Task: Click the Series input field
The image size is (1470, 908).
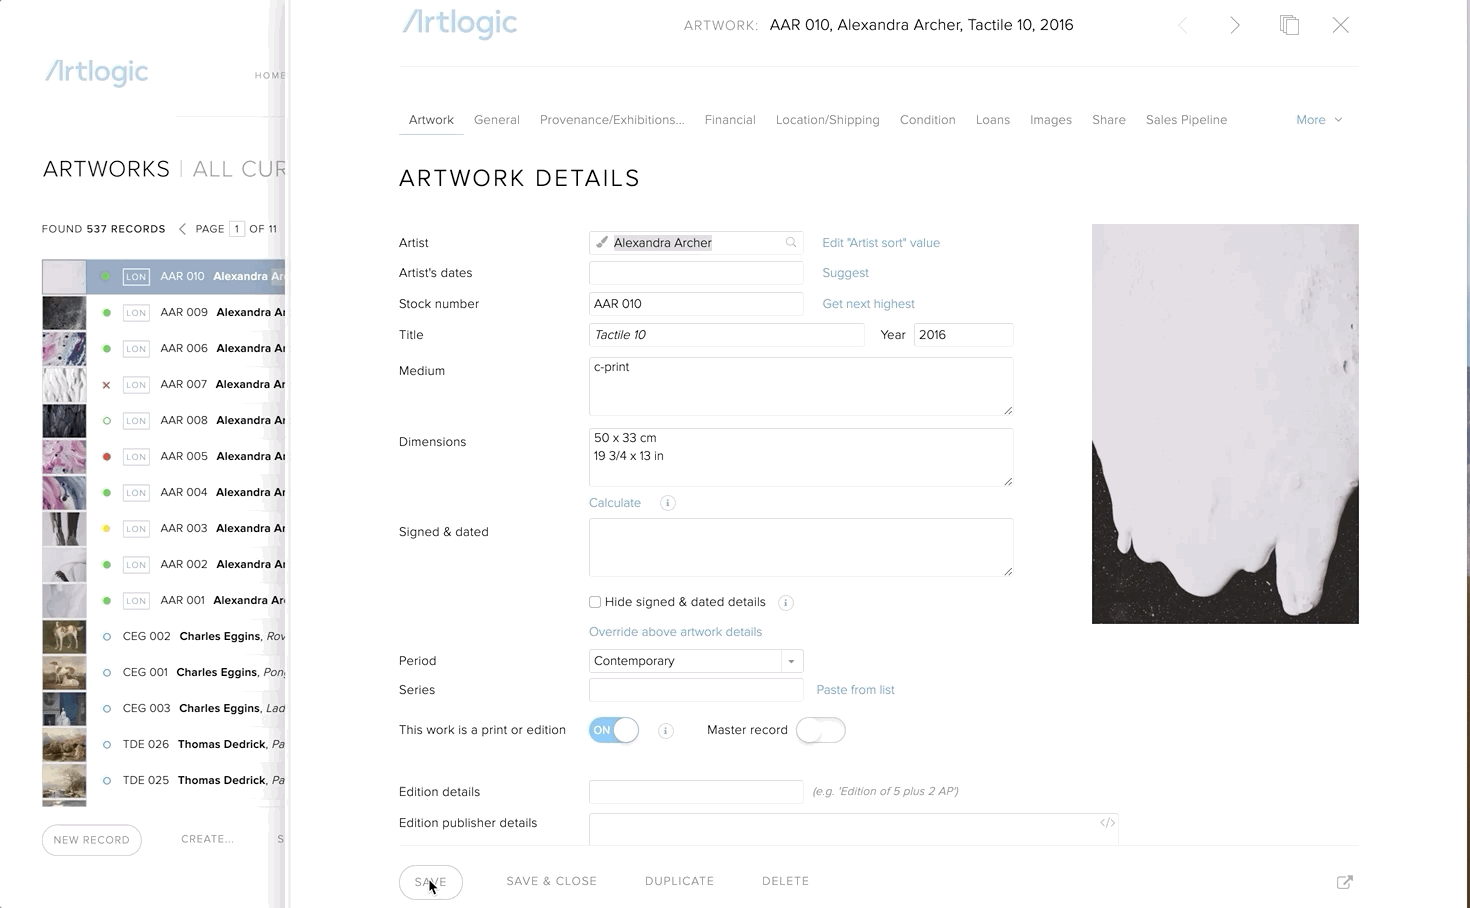Action: tap(696, 690)
